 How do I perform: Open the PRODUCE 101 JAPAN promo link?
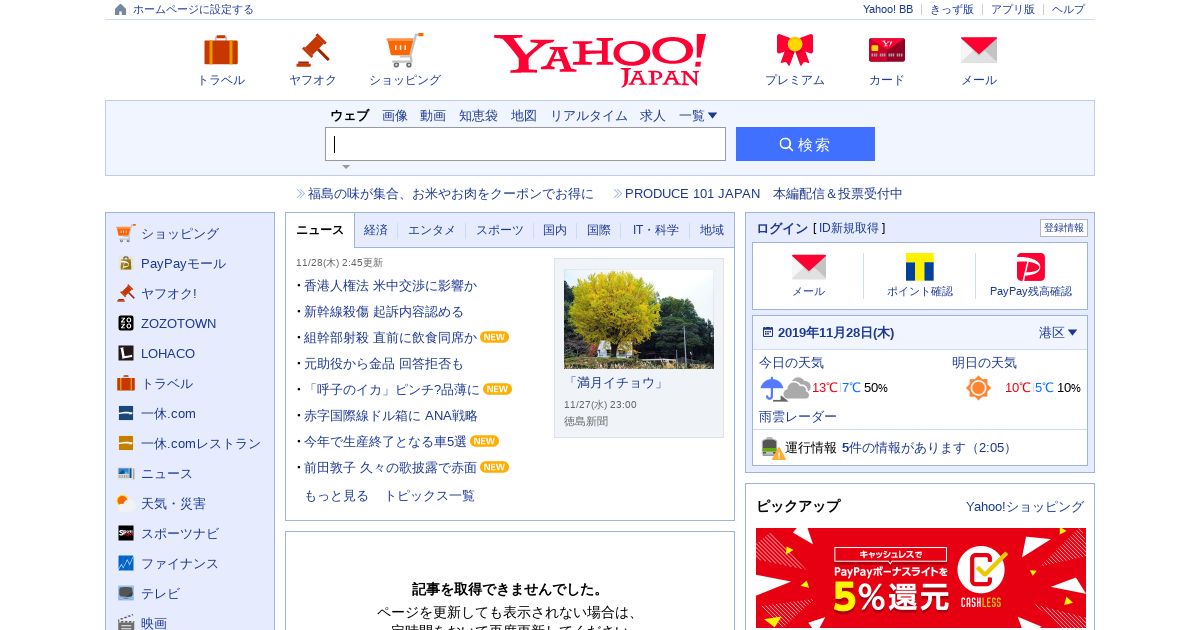click(764, 194)
